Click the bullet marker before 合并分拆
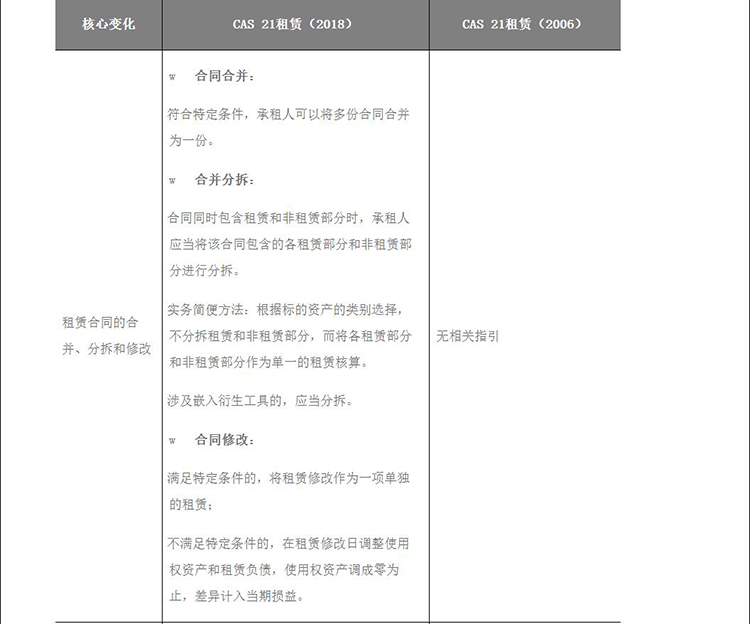The width and height of the screenshot is (750, 624). click(x=172, y=180)
